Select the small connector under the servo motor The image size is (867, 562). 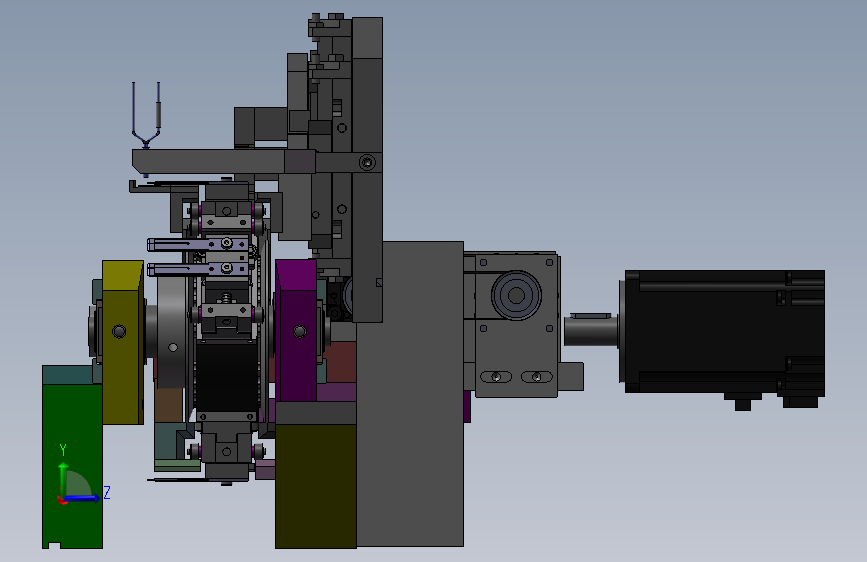pos(743,402)
